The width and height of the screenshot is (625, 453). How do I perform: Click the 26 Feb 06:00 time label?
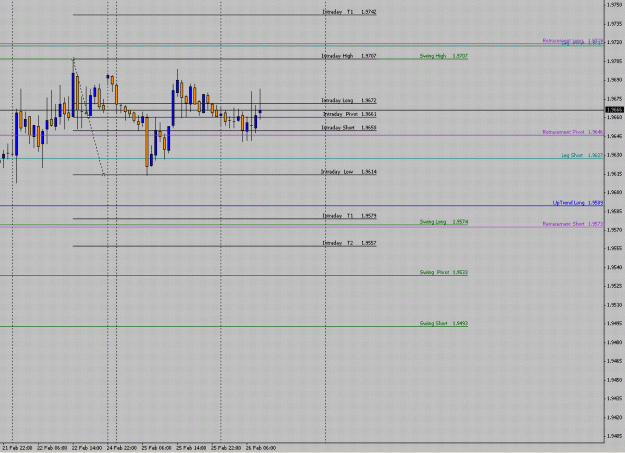pyautogui.click(x=261, y=448)
